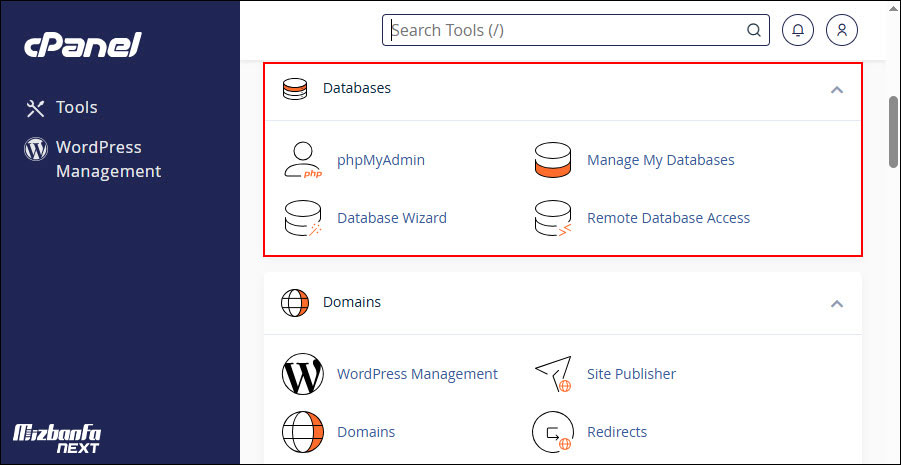Click the Site Publisher paper plane icon

point(553,374)
